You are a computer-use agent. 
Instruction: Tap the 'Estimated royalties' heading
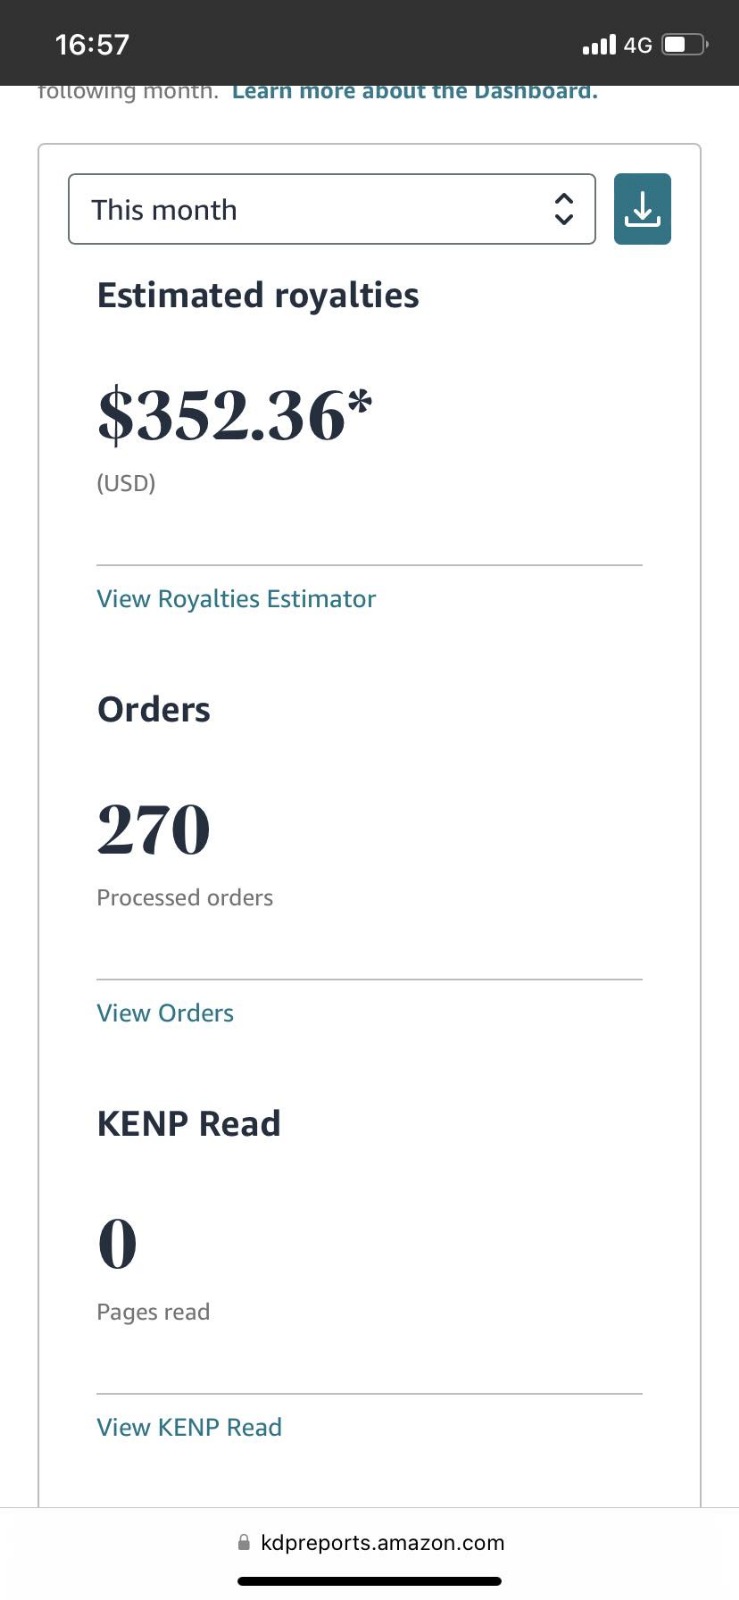[x=258, y=296]
